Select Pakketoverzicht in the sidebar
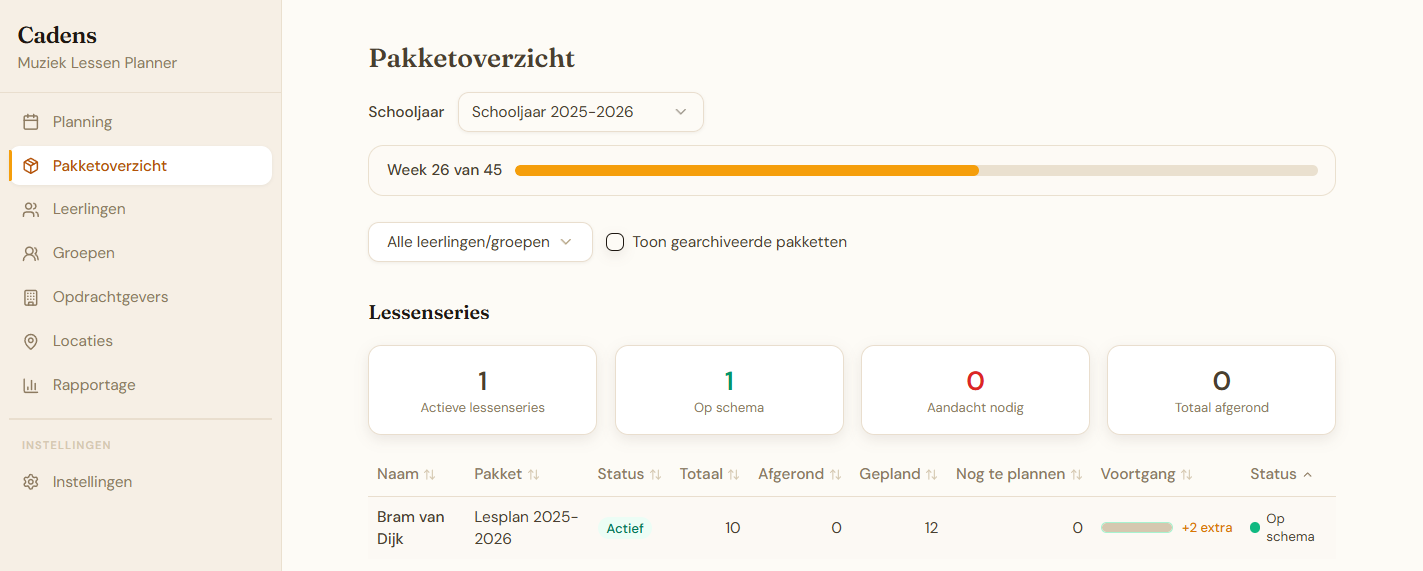The width and height of the screenshot is (1423, 571). (140, 166)
